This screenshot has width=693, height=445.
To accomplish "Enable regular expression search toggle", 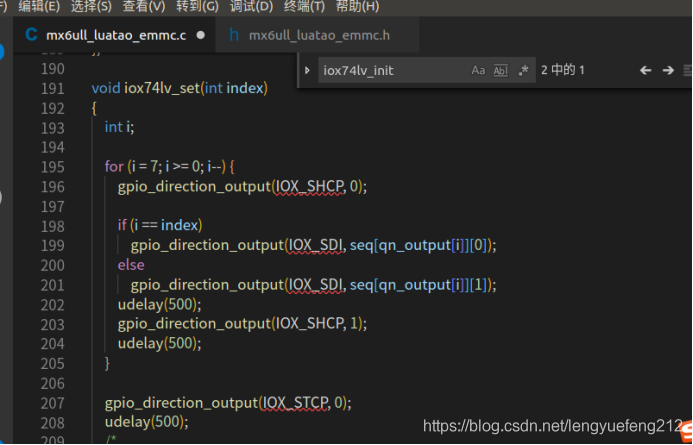I will point(523,70).
